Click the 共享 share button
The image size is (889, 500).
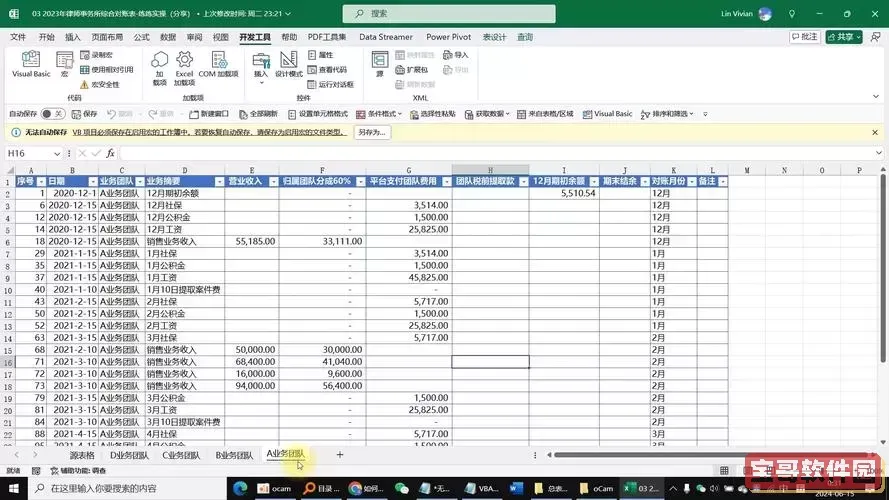[848, 37]
